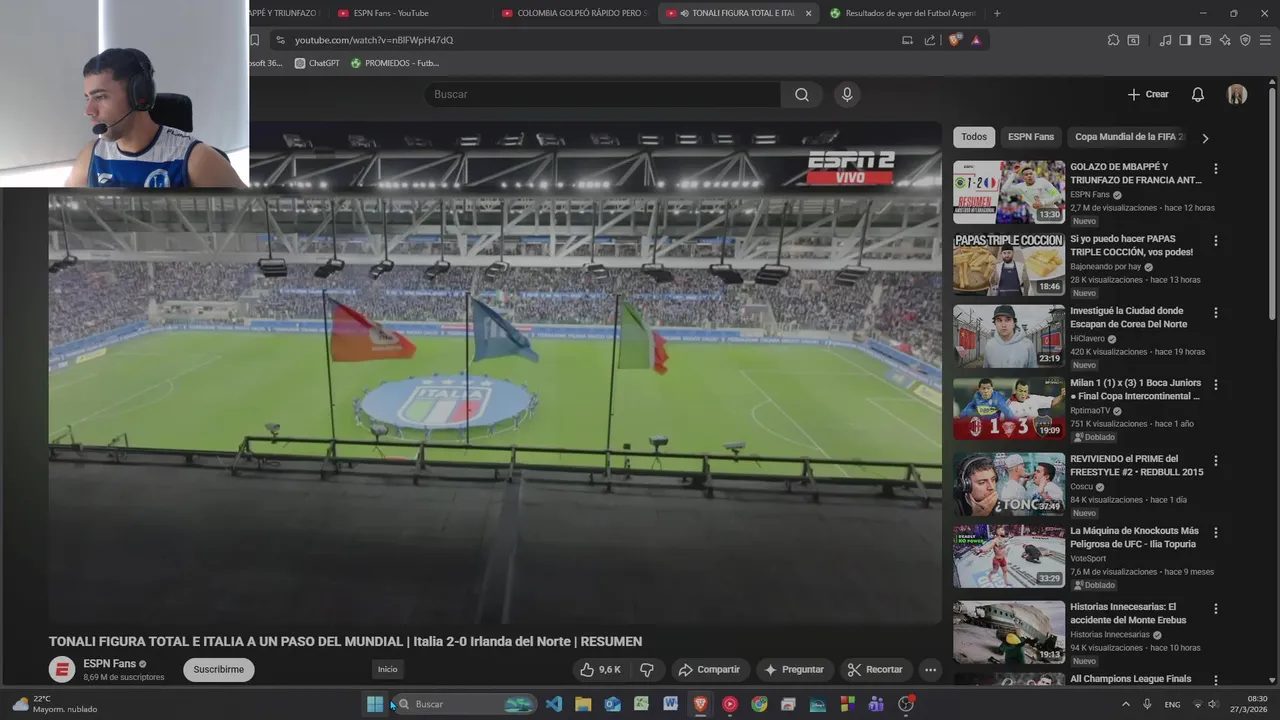Open the browser music note icon

[x=1165, y=40]
